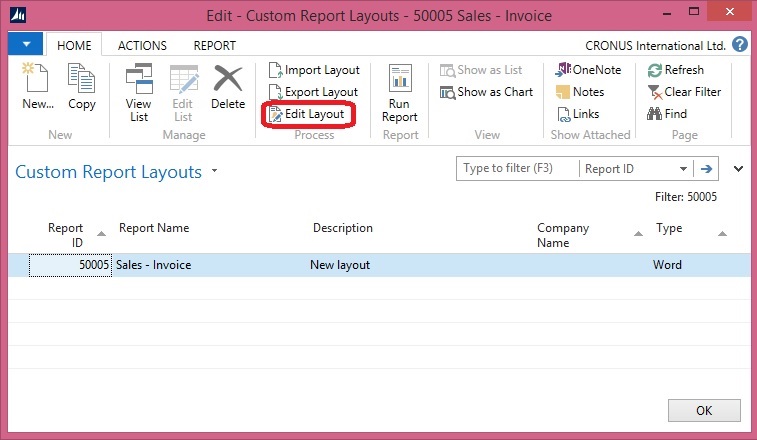
Task: Copy the selected report layout
Action: (82, 86)
